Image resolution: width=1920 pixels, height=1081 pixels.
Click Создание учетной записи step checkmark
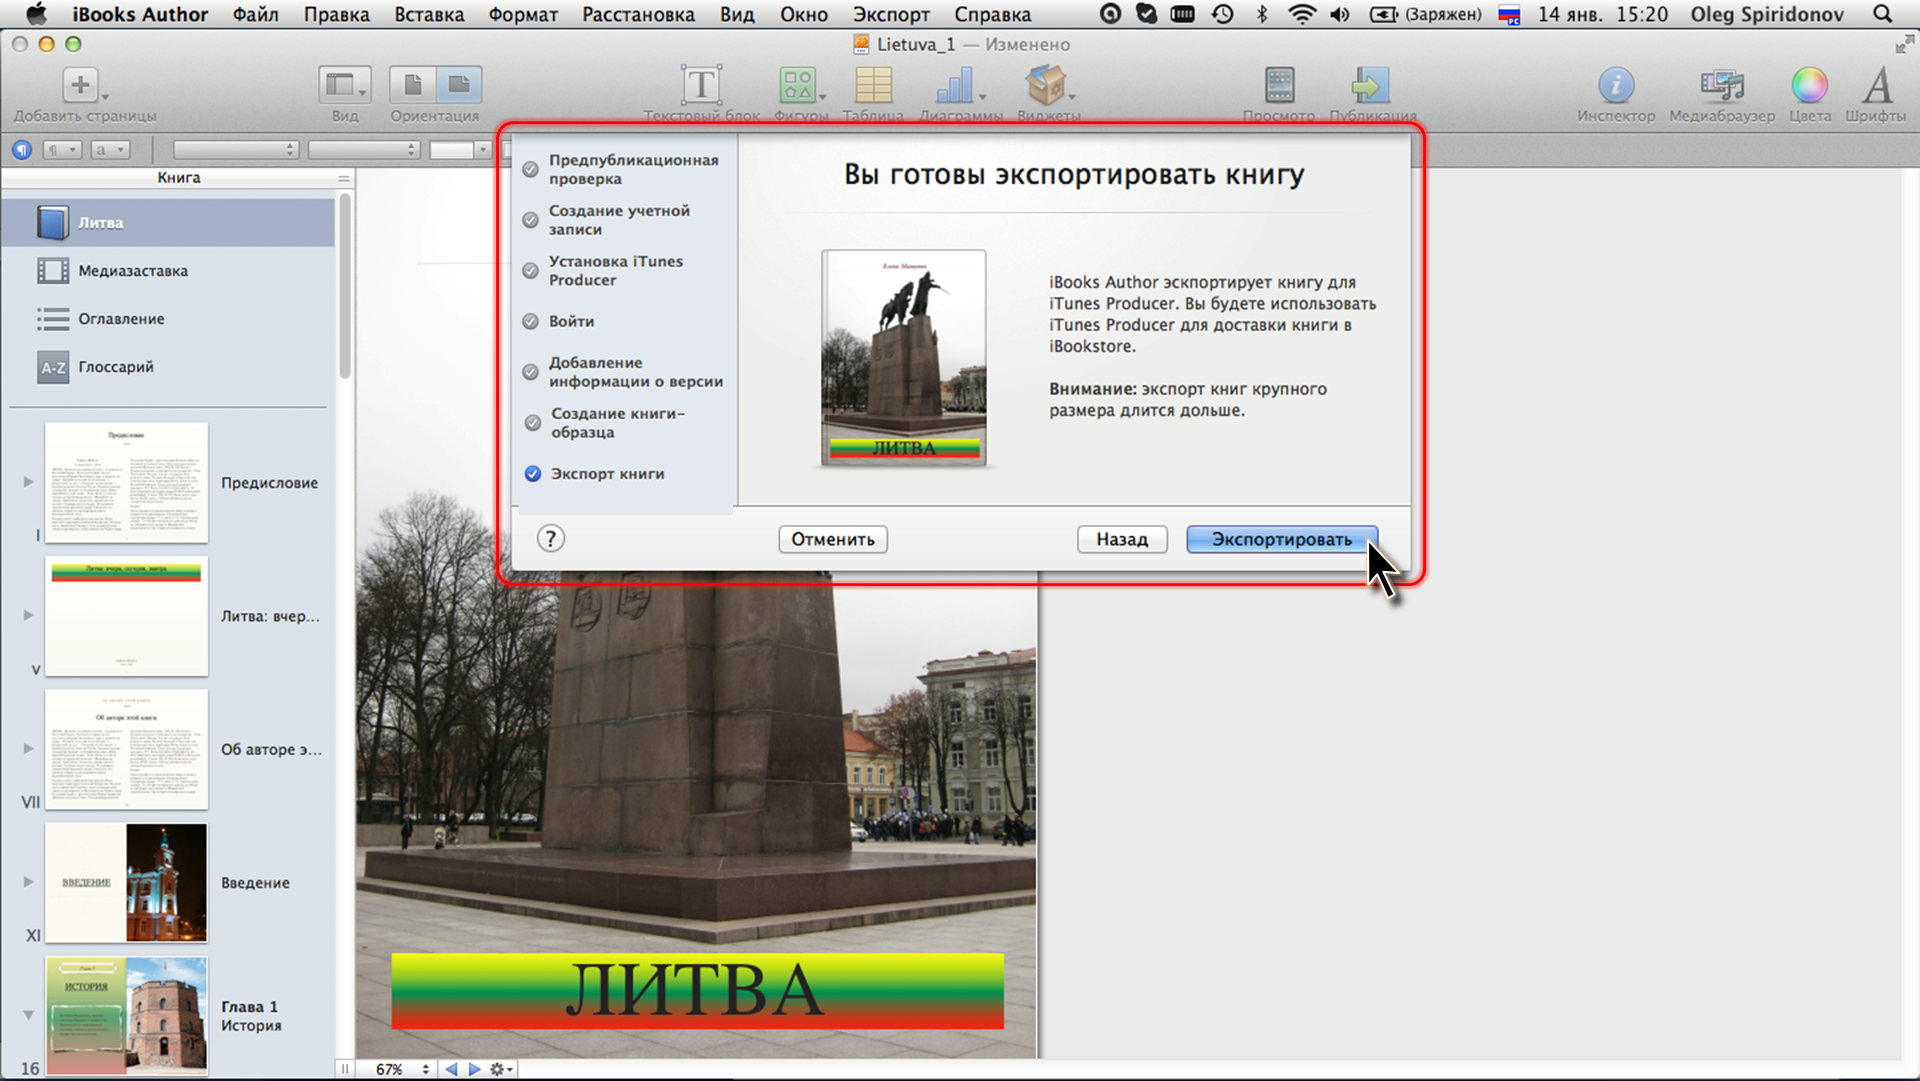coord(531,220)
